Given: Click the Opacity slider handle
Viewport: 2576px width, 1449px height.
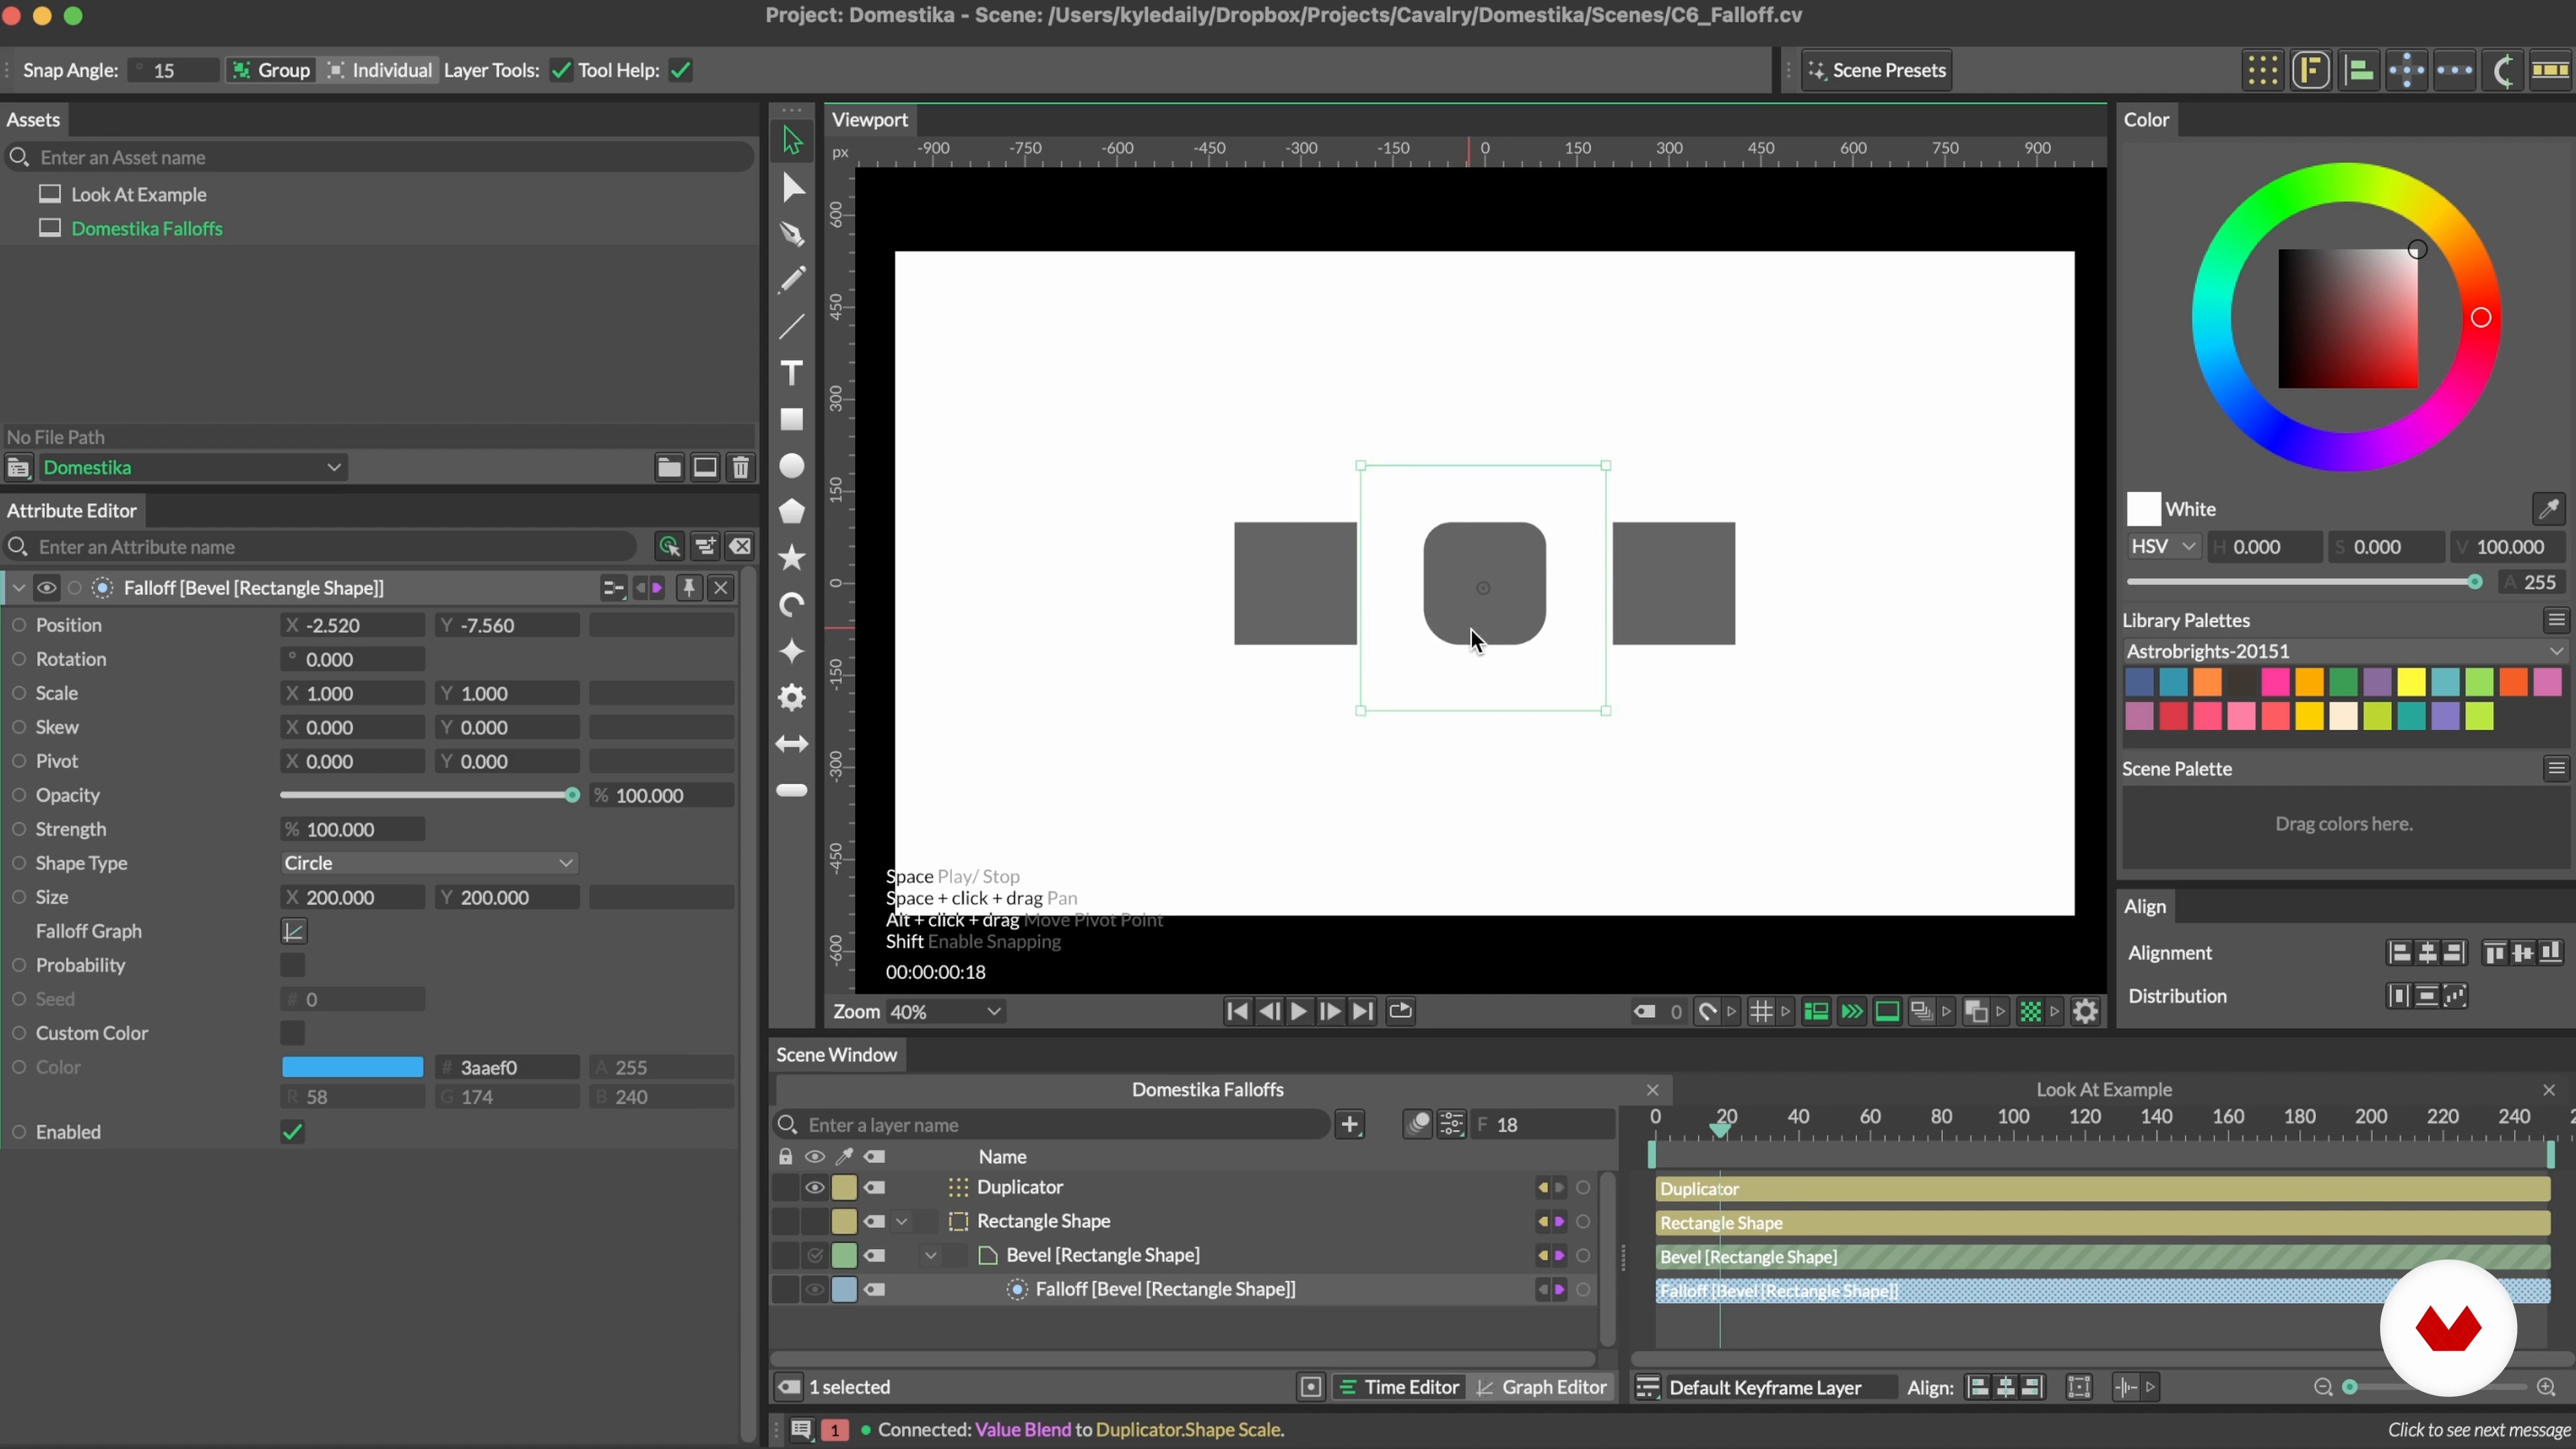Looking at the screenshot, I should [x=572, y=796].
